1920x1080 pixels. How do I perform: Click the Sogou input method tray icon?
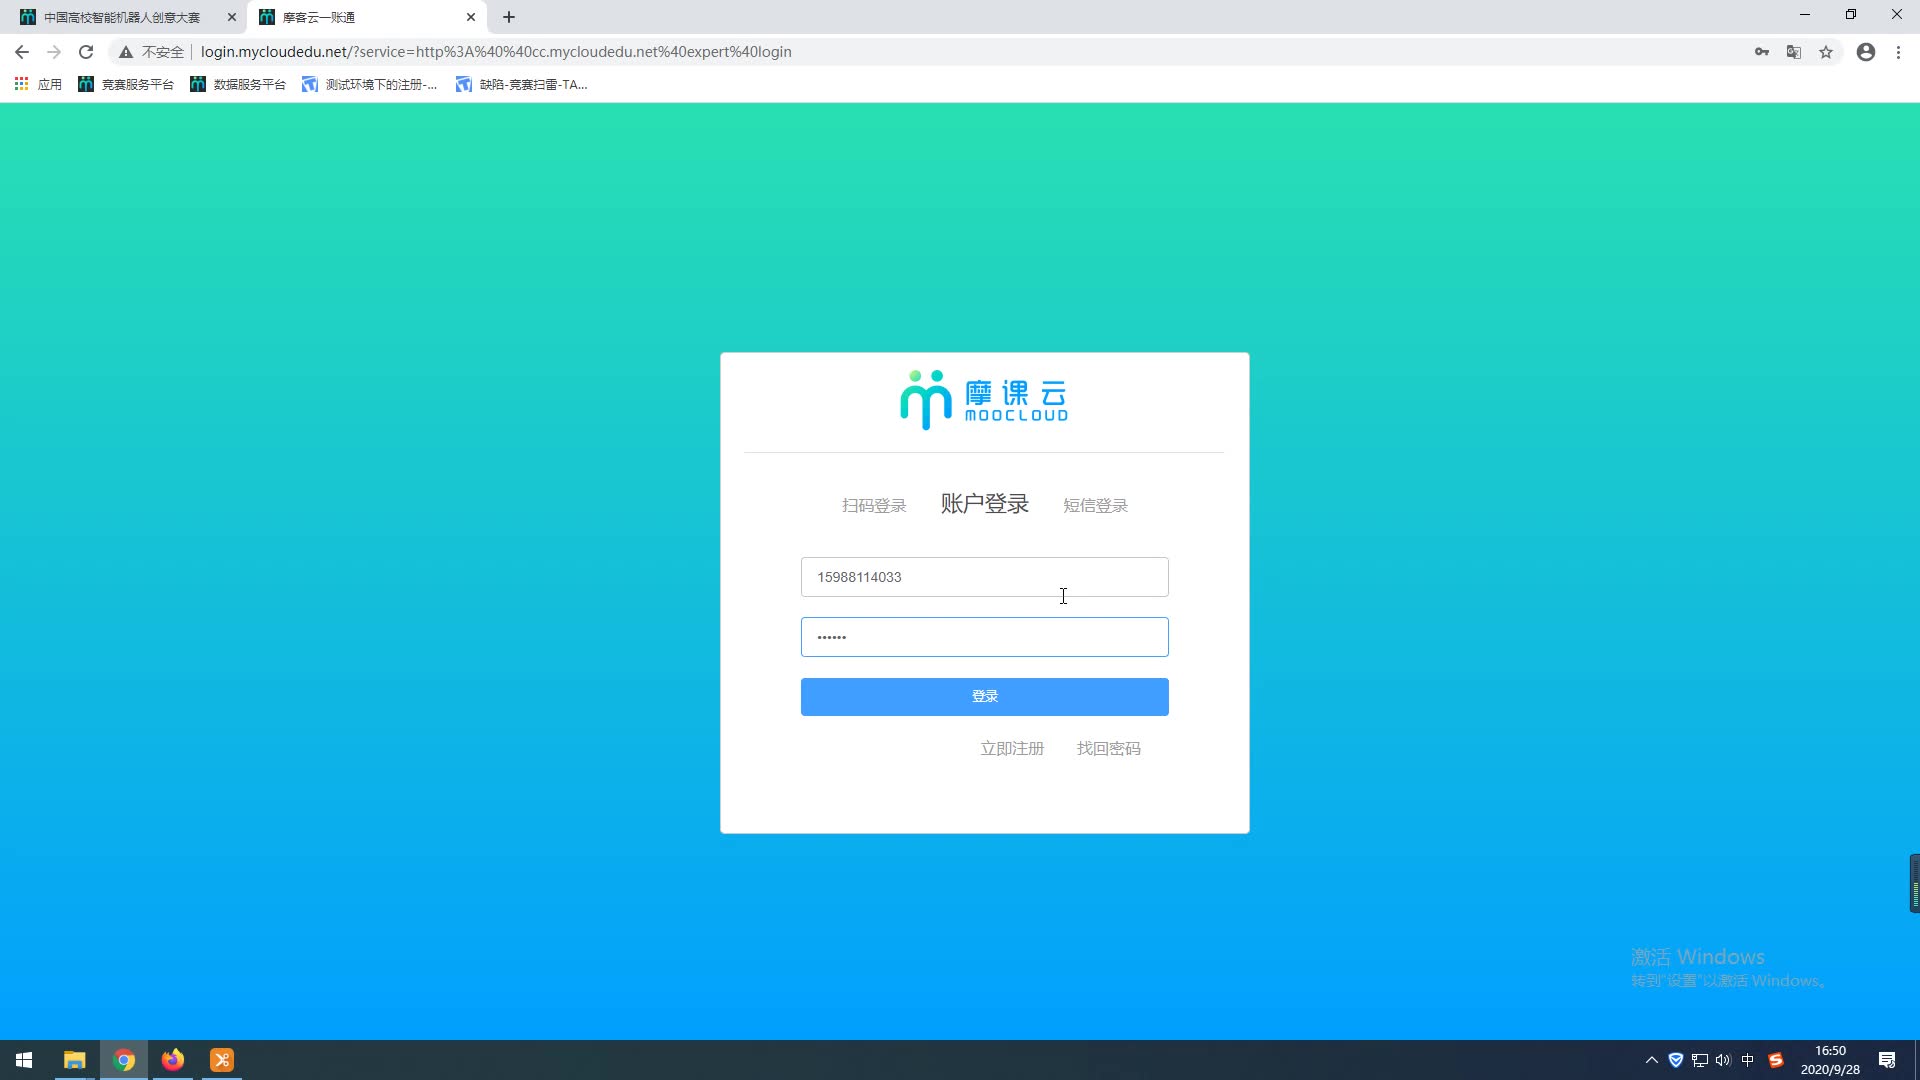pos(1776,1060)
